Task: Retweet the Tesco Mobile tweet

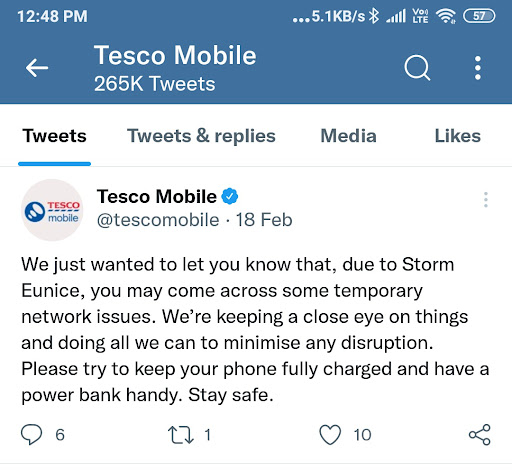Action: coord(180,435)
